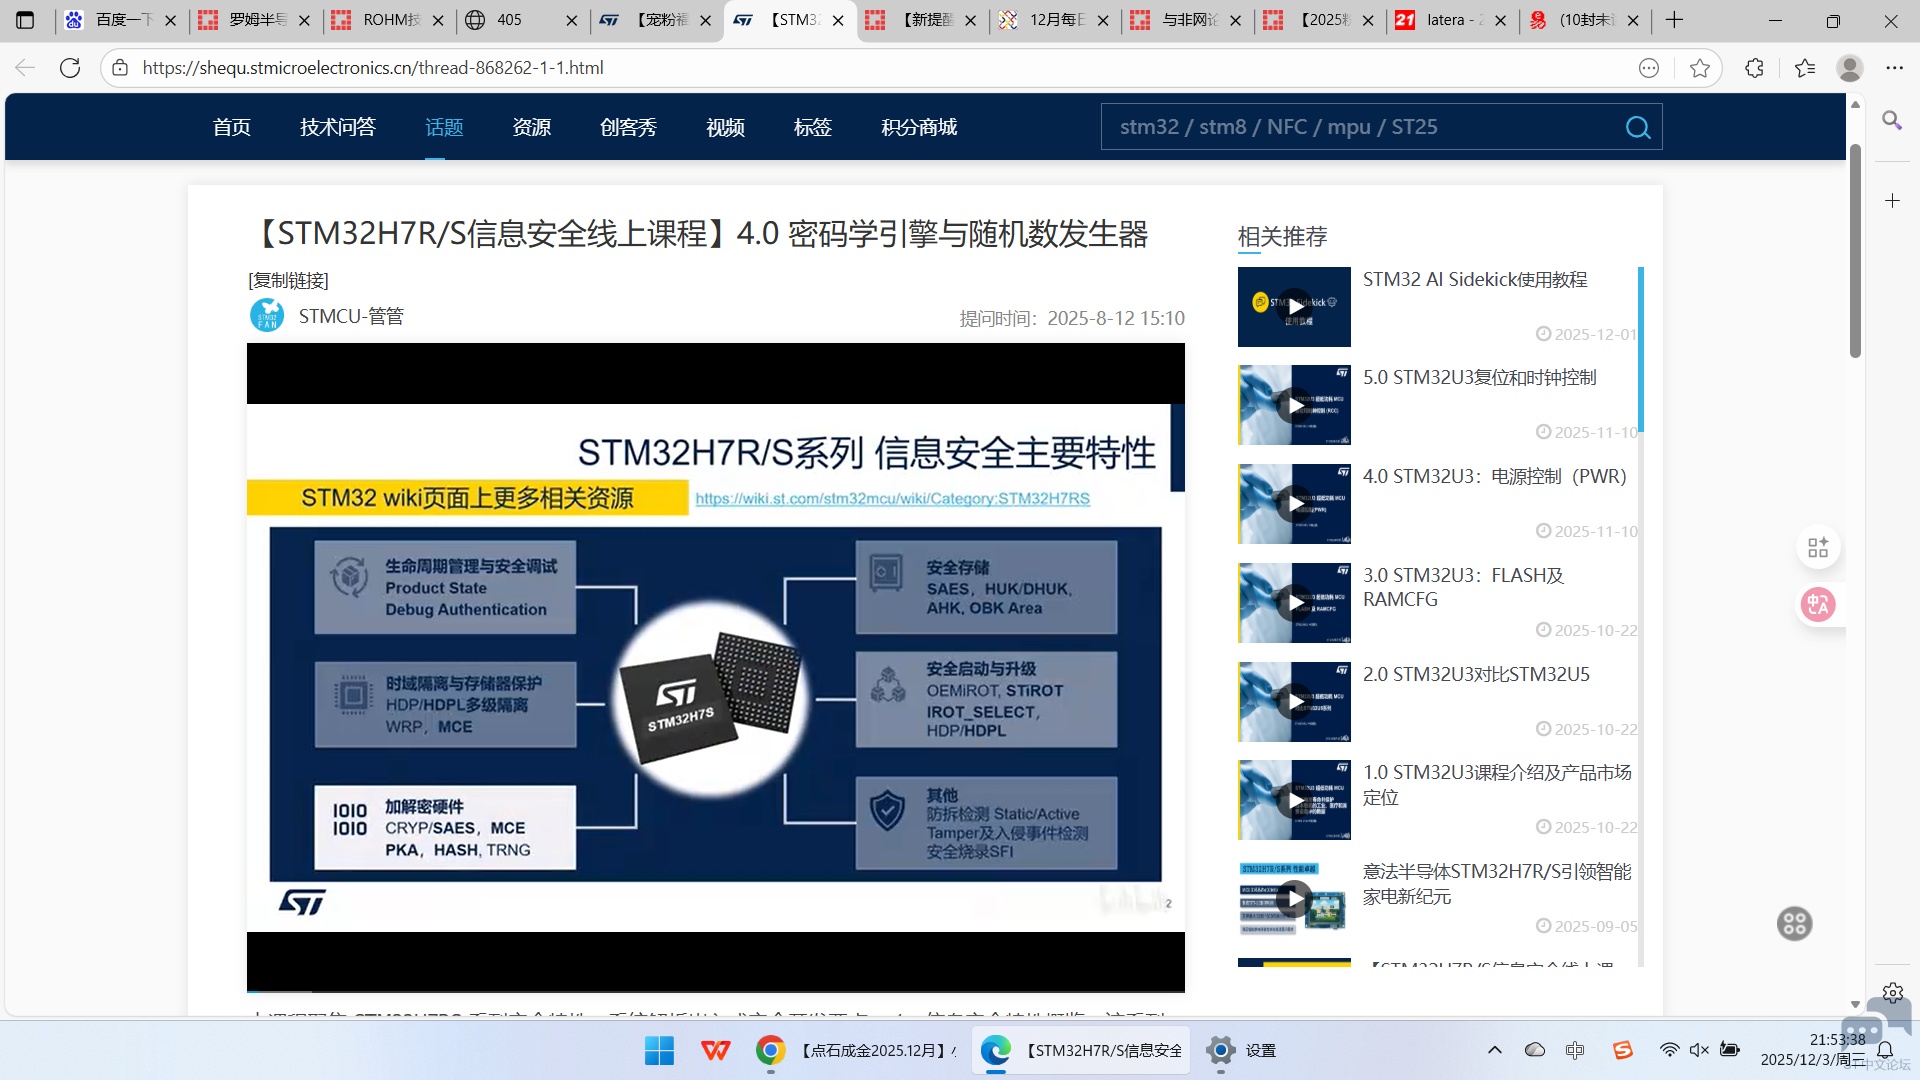The width and height of the screenshot is (1920, 1080).
Task: Open 标签 navigation item
Action: (813, 127)
